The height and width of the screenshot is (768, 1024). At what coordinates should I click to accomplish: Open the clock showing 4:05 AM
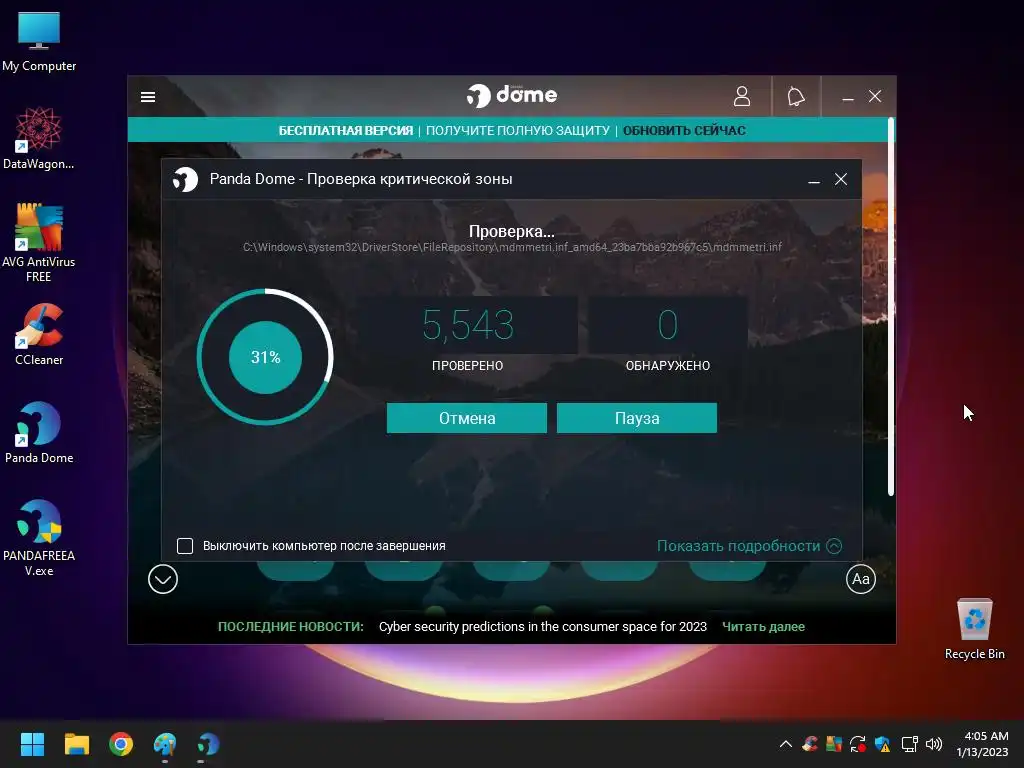pos(982,744)
